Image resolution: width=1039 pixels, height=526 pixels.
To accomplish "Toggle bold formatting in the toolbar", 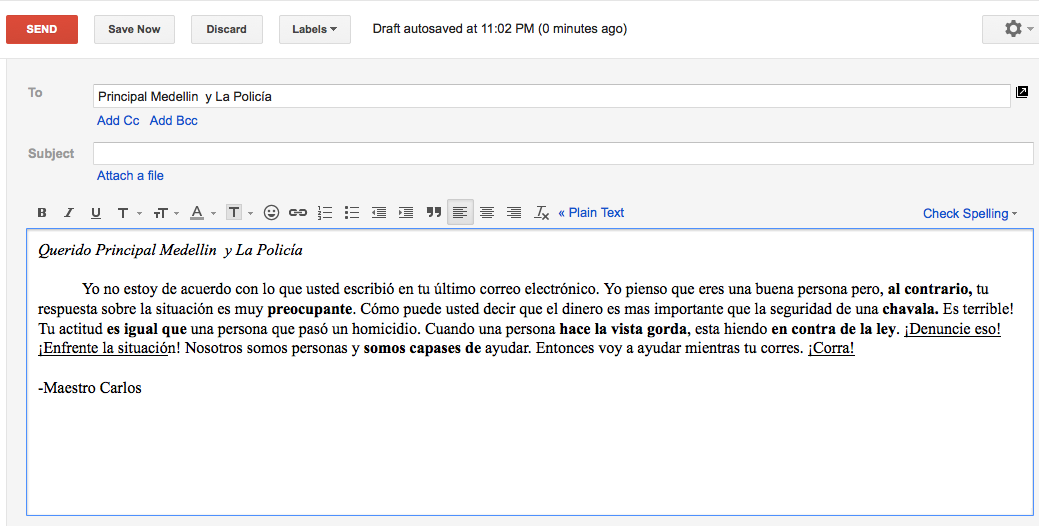I will pyautogui.click(x=42, y=213).
